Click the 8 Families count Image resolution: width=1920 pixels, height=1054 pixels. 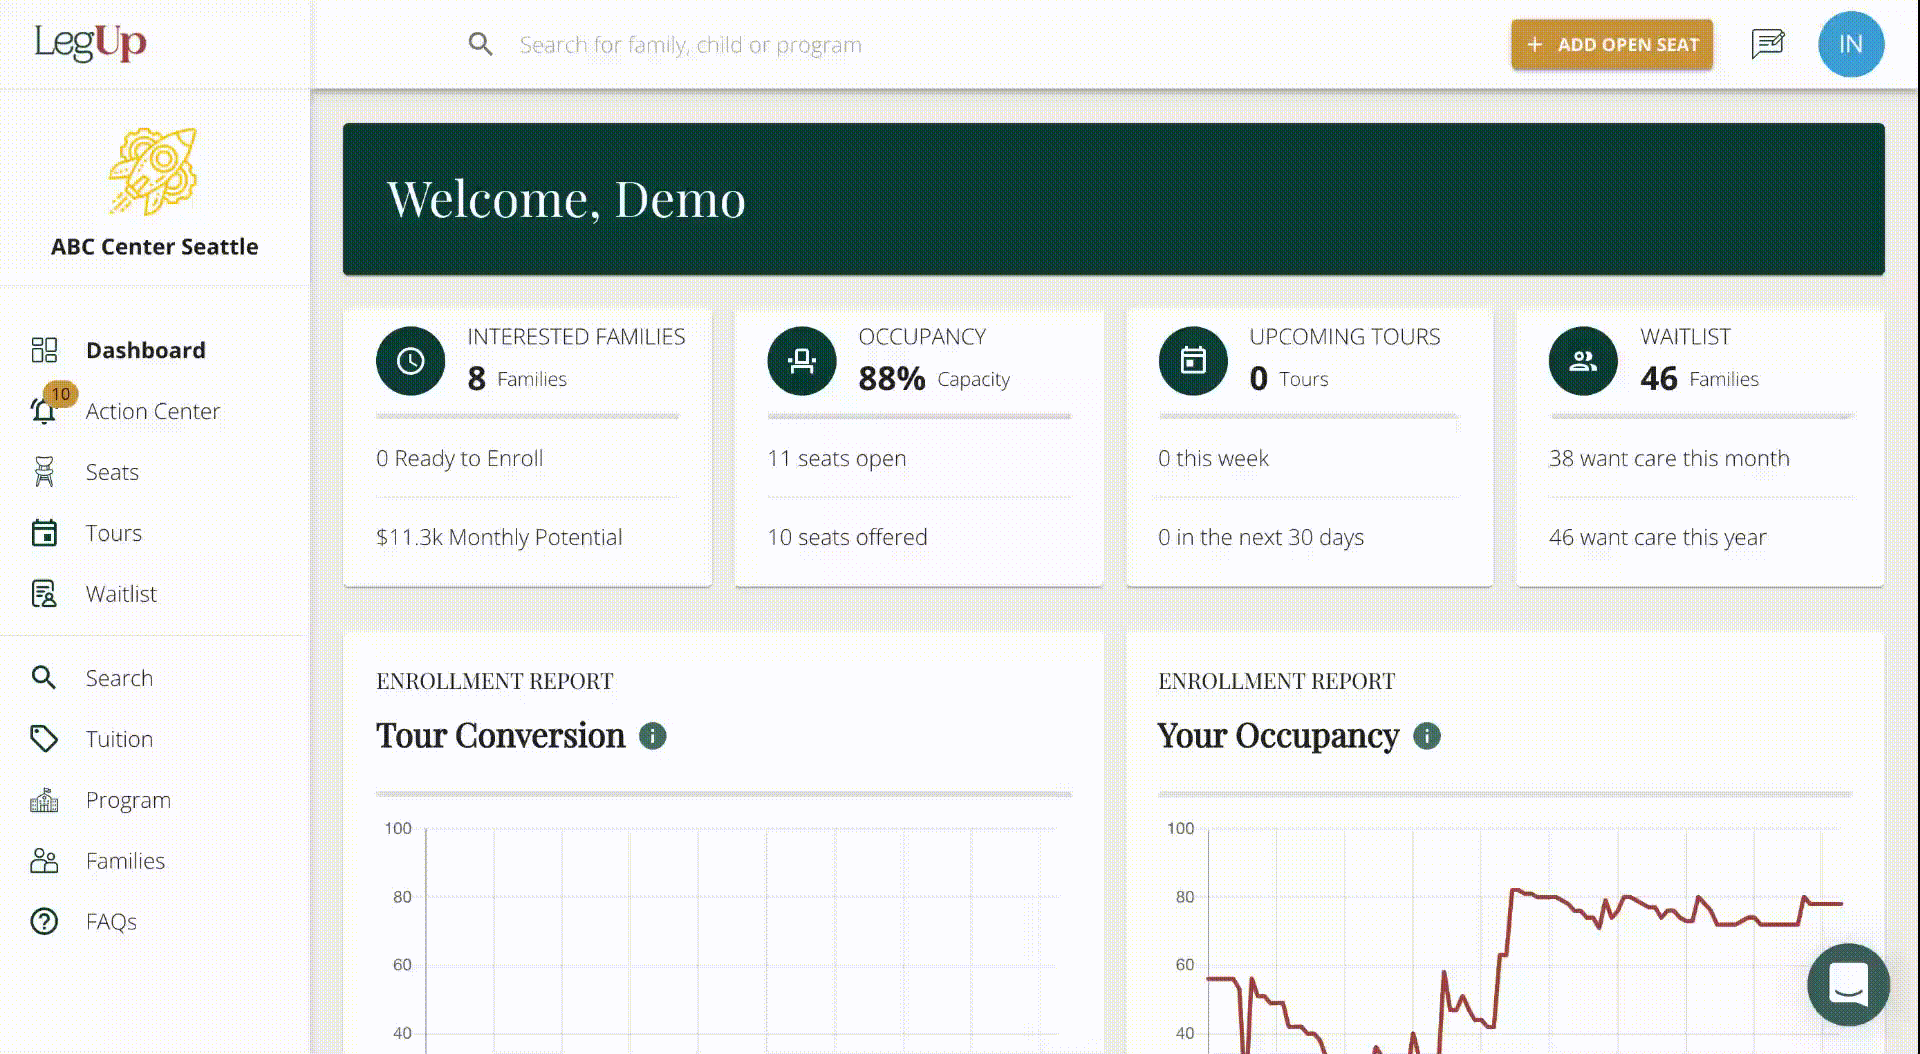[517, 378]
